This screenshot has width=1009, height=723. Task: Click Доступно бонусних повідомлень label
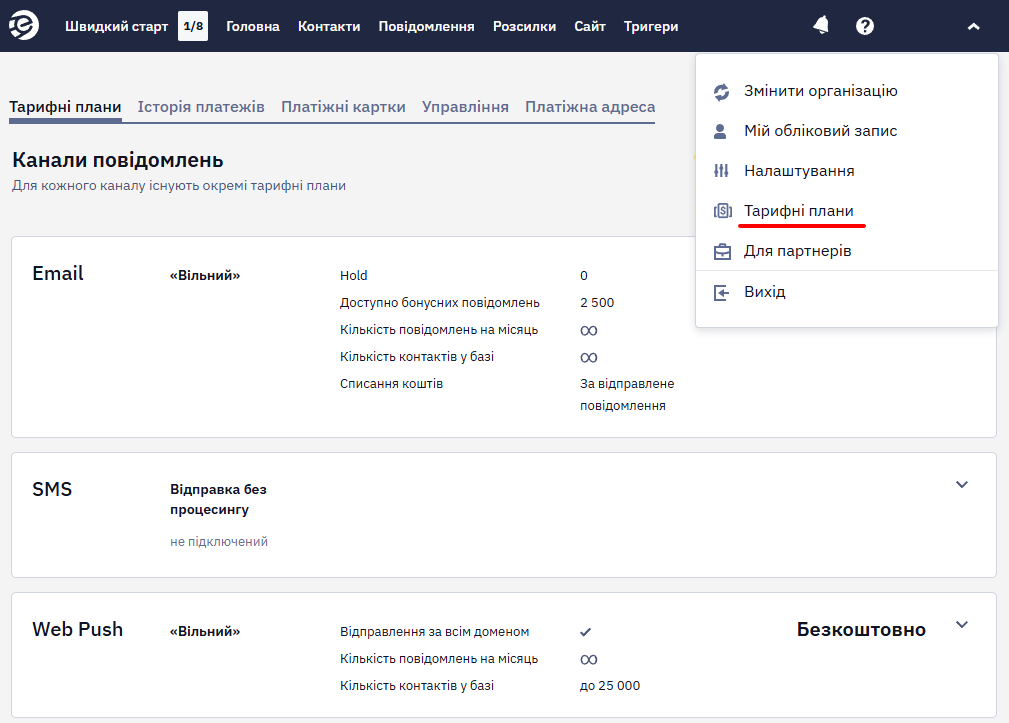click(440, 302)
